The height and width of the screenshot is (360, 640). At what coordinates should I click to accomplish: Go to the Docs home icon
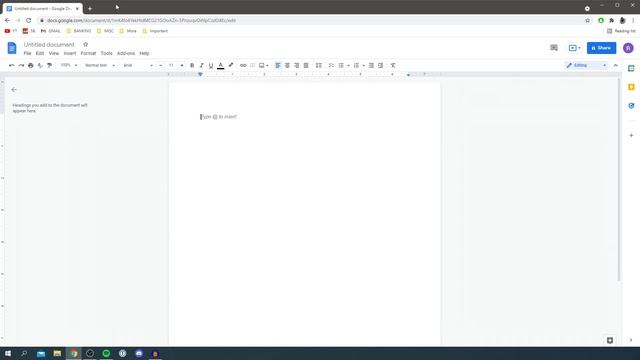tap(12, 48)
